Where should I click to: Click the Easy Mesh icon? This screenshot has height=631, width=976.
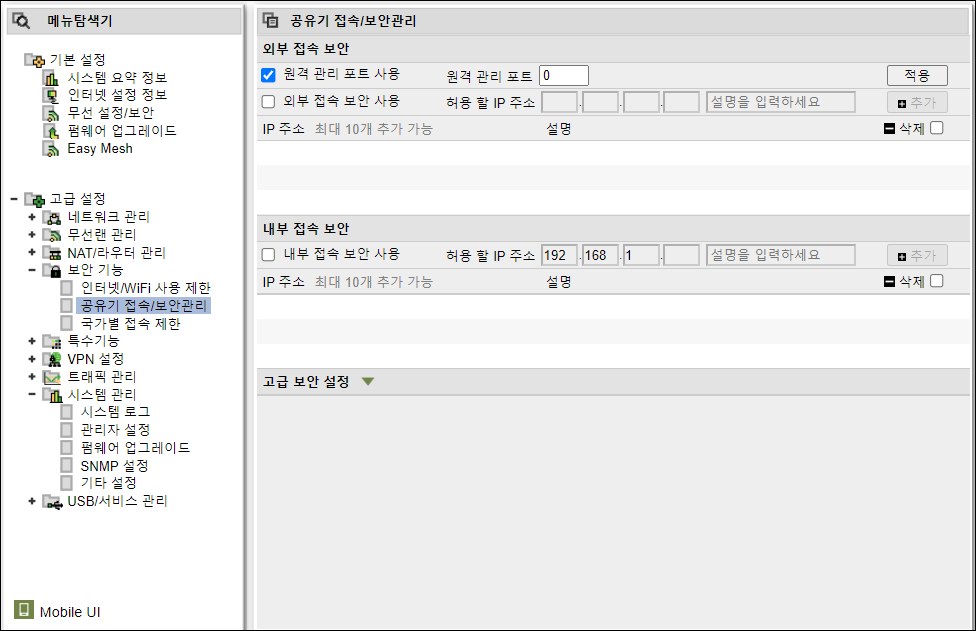pyautogui.click(x=51, y=149)
